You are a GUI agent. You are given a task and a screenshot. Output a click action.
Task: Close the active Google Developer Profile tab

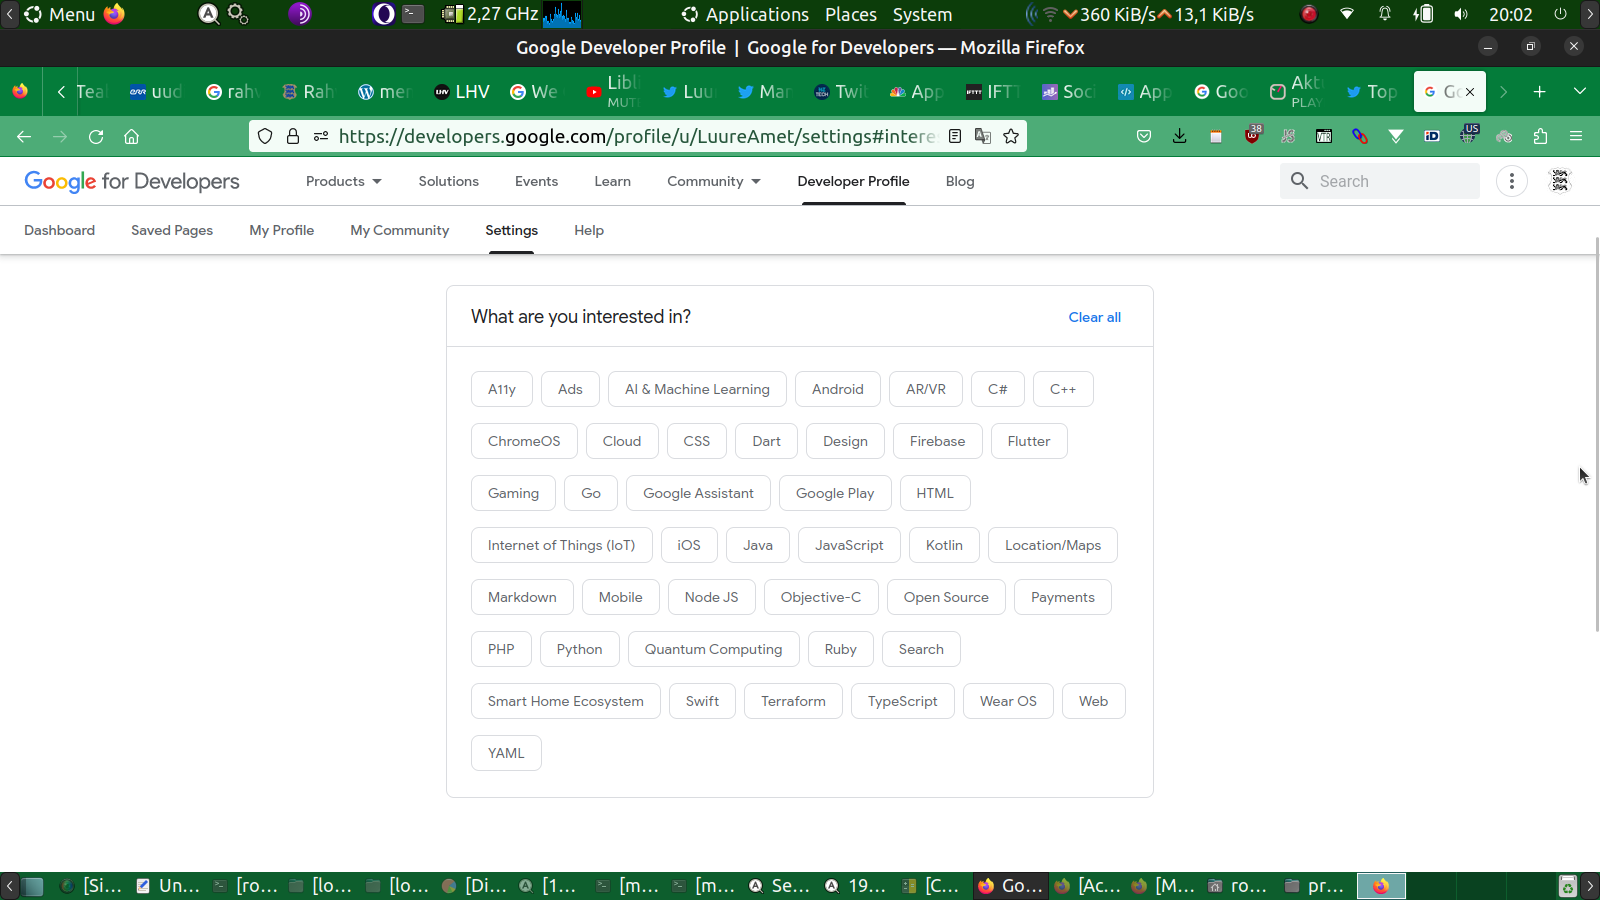1470,92
